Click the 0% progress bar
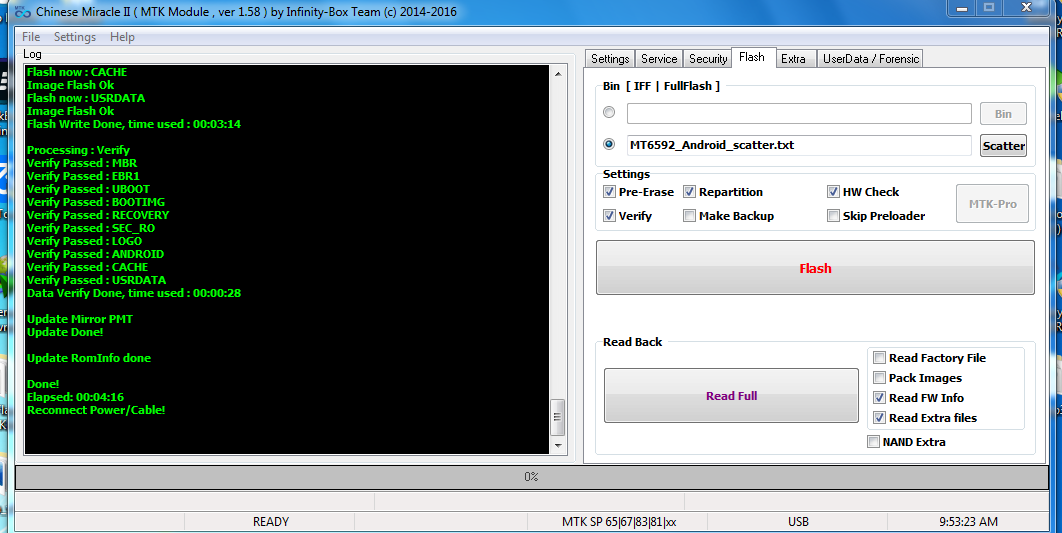 click(x=531, y=477)
